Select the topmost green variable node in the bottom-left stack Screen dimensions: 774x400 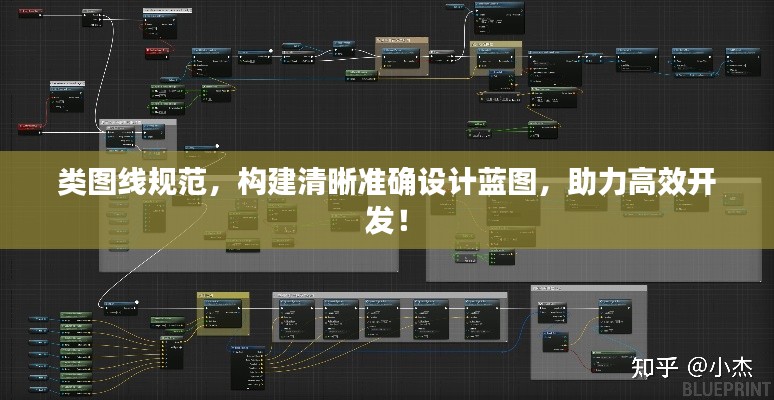click(x=77, y=315)
